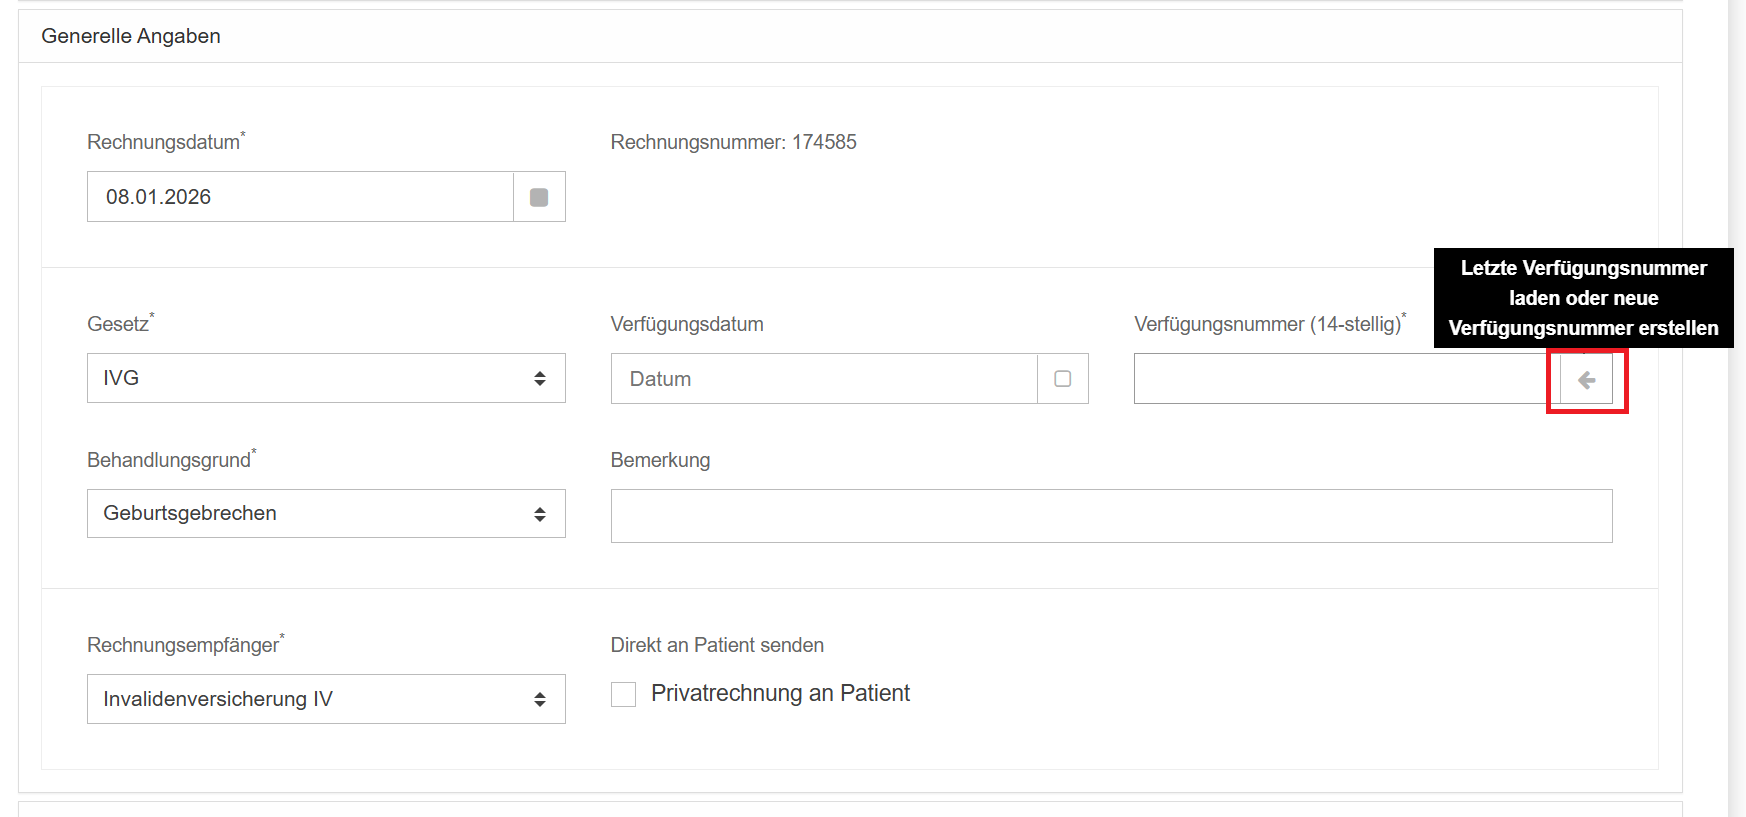Focus the Verfügungsdatum field with Datum placeholder
Screen dimensions: 1746x817
pyautogui.click(x=823, y=379)
